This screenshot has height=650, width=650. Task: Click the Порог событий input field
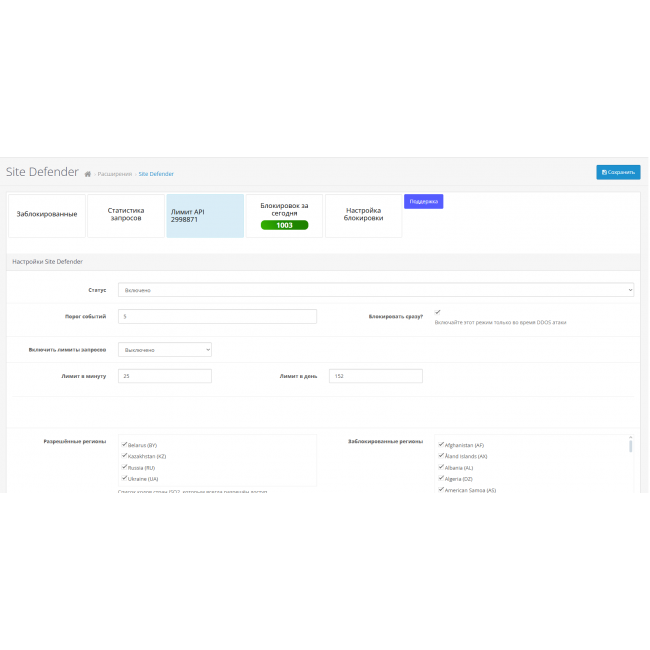(217, 316)
